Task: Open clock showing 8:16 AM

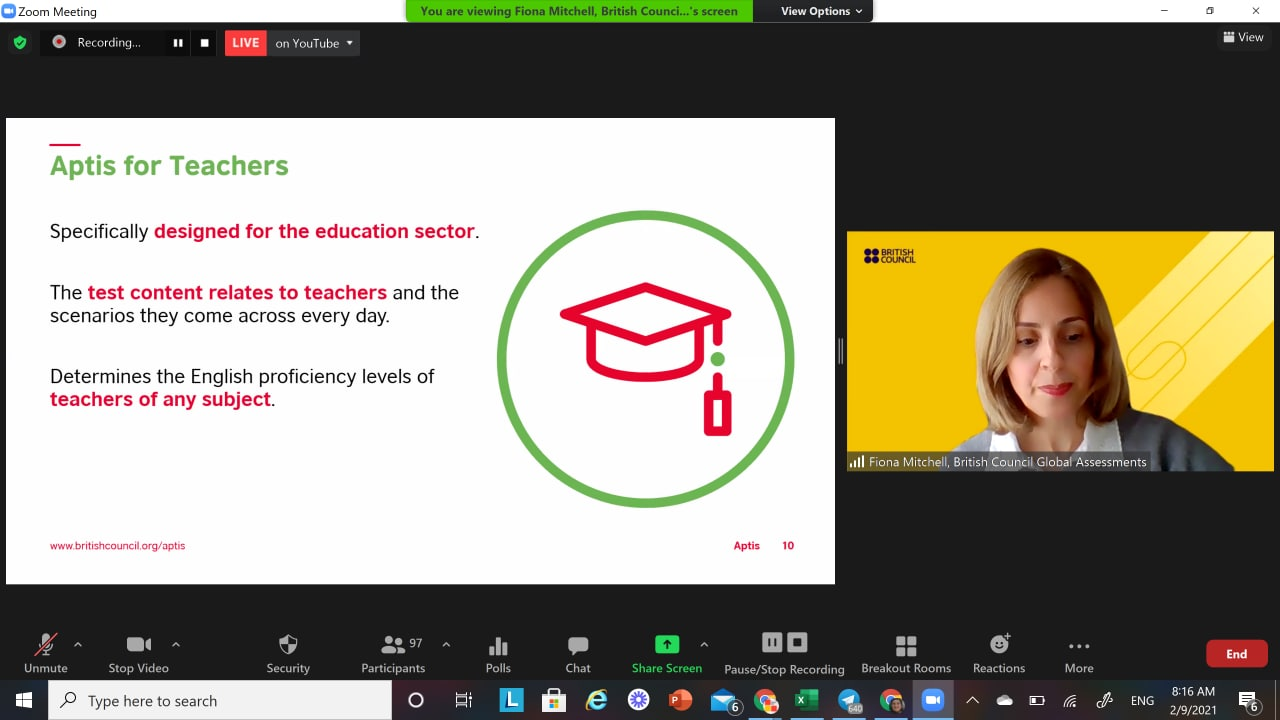Action: (1193, 701)
